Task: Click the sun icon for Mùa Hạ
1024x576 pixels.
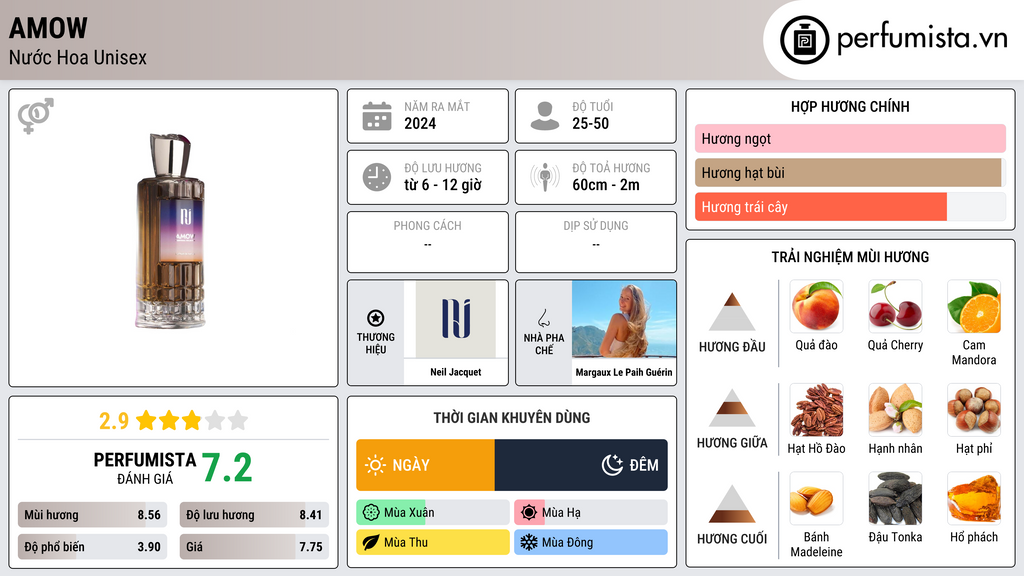Action: [529, 512]
